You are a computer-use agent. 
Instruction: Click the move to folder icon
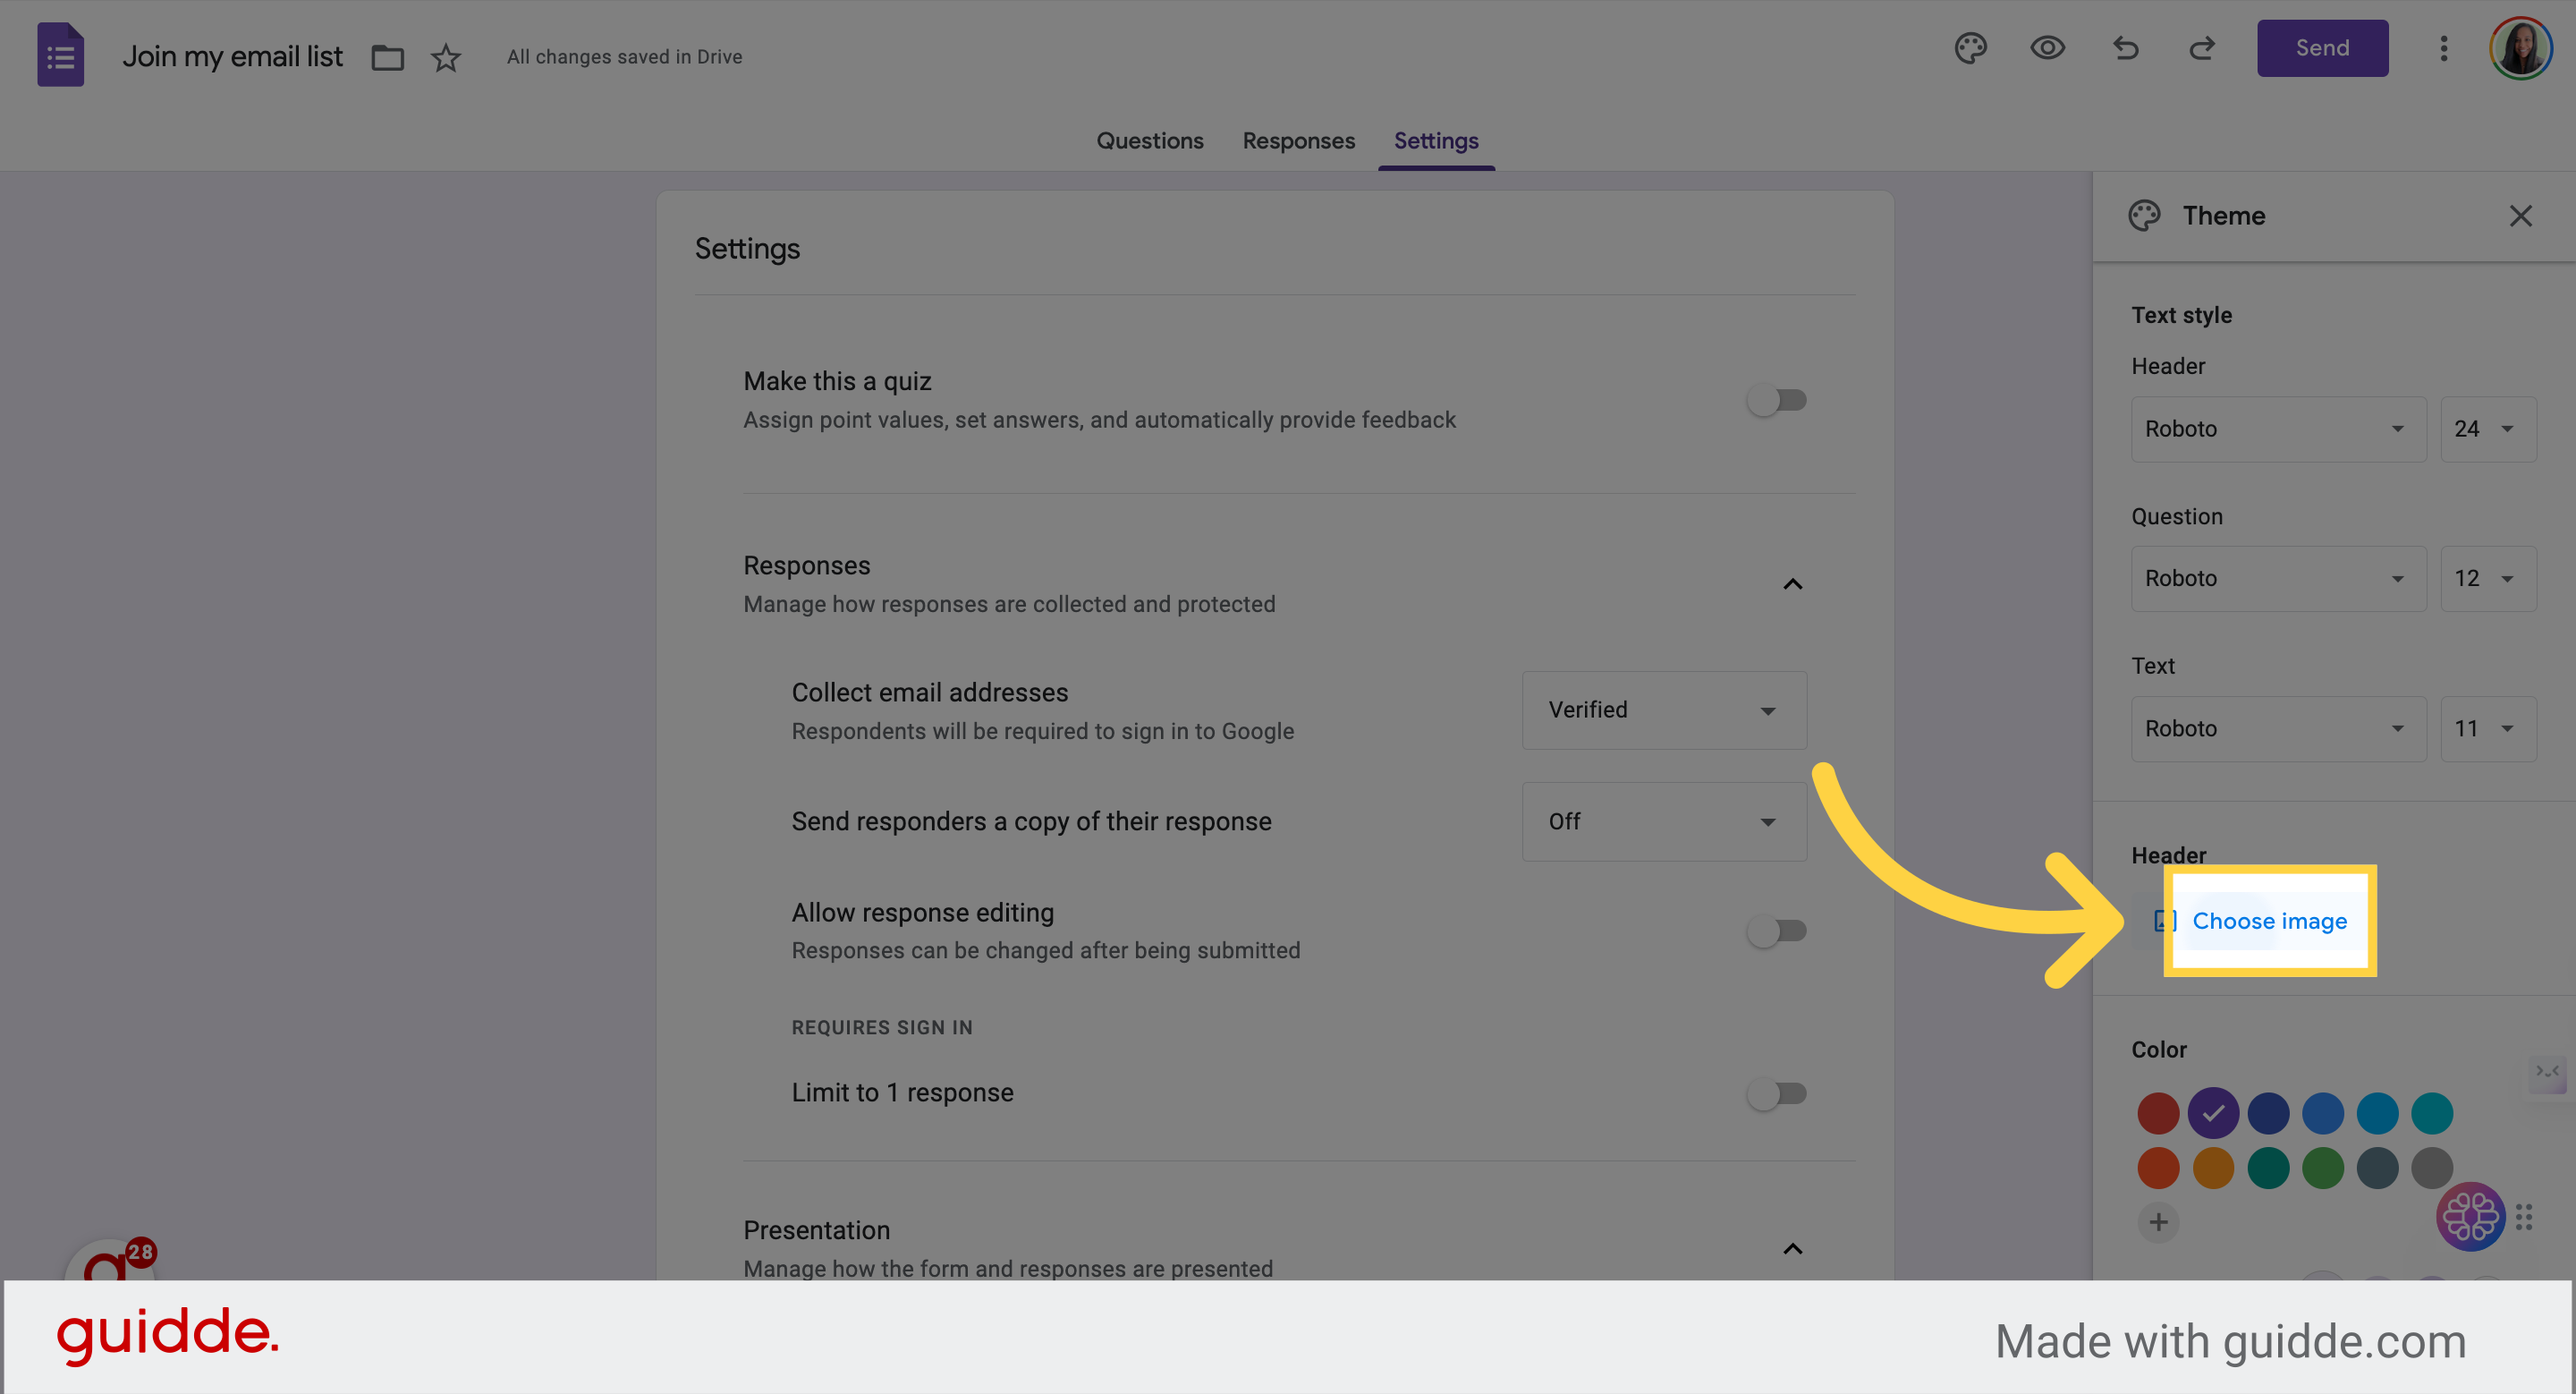(387, 58)
